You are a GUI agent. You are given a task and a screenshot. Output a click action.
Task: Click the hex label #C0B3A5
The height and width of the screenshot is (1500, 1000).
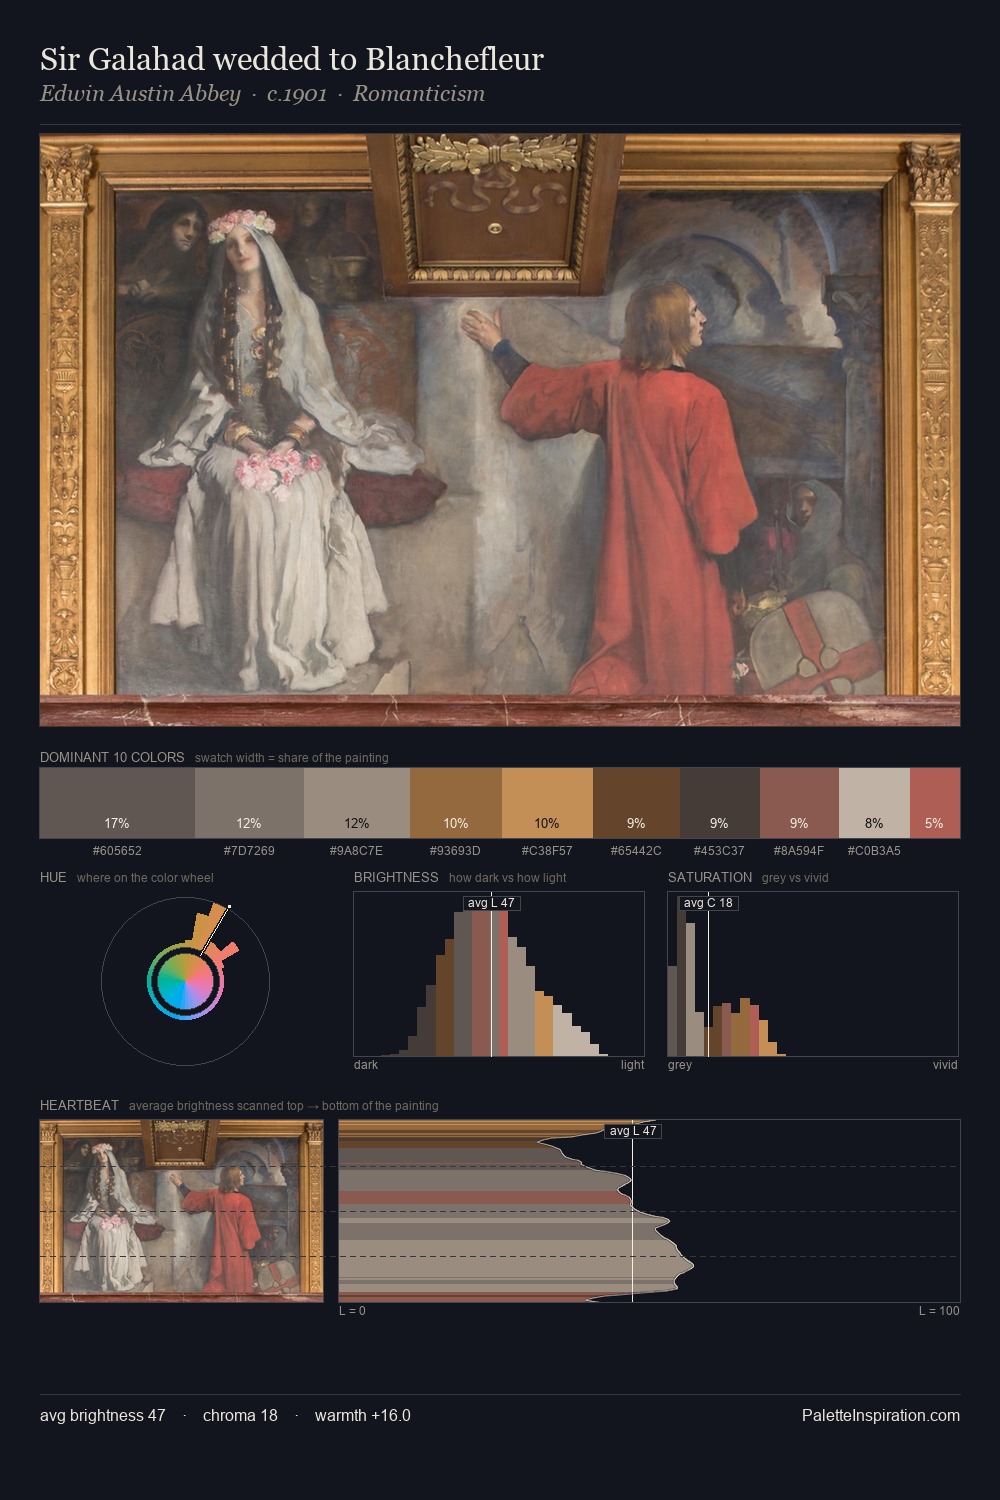coord(874,851)
